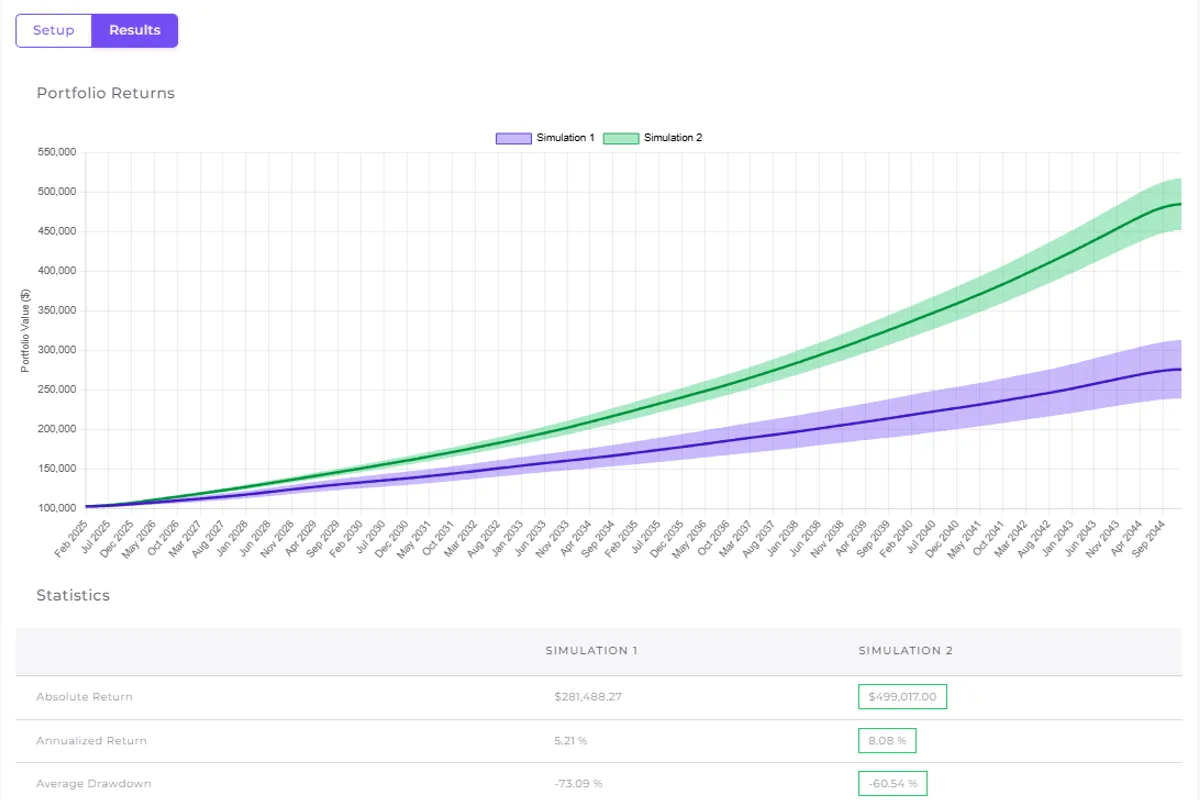
Task: Click the green Simulation 2 legend swatch
Action: tap(621, 138)
